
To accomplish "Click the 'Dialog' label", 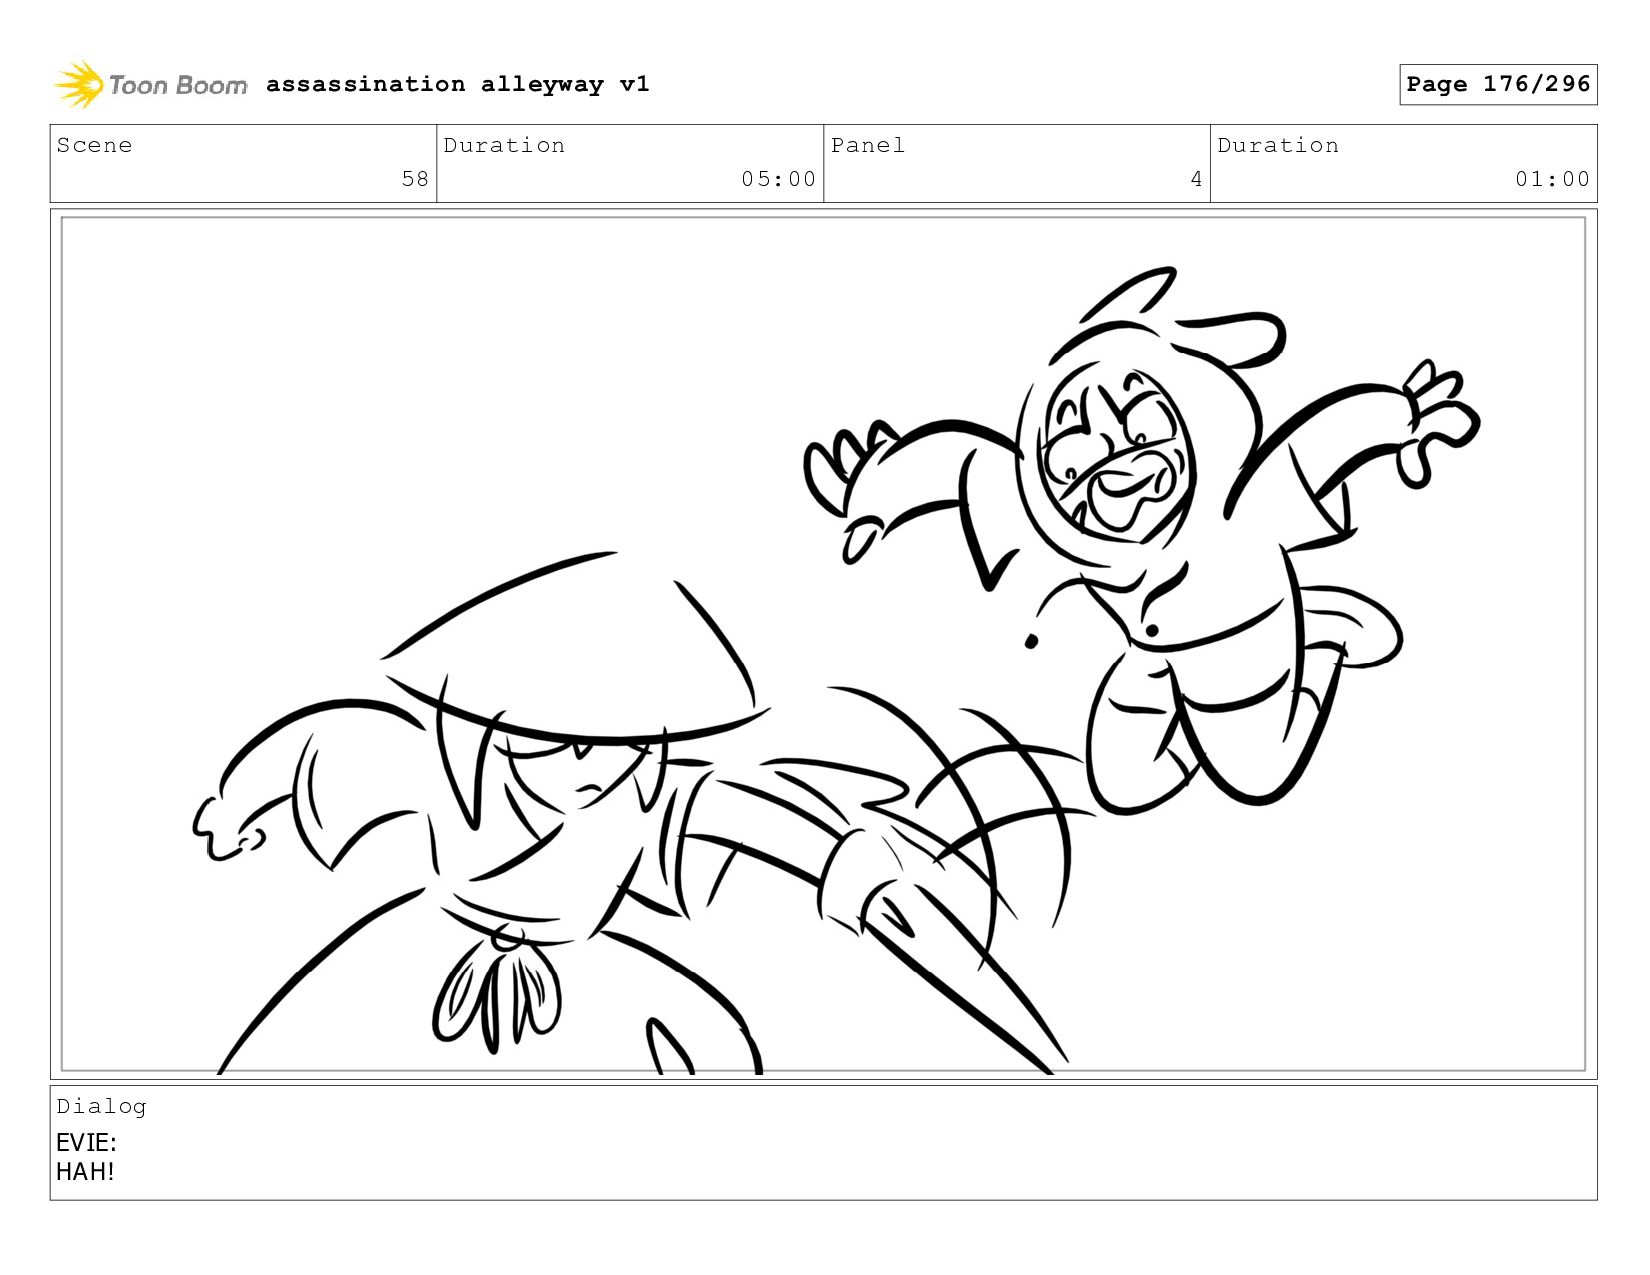I will [101, 1106].
